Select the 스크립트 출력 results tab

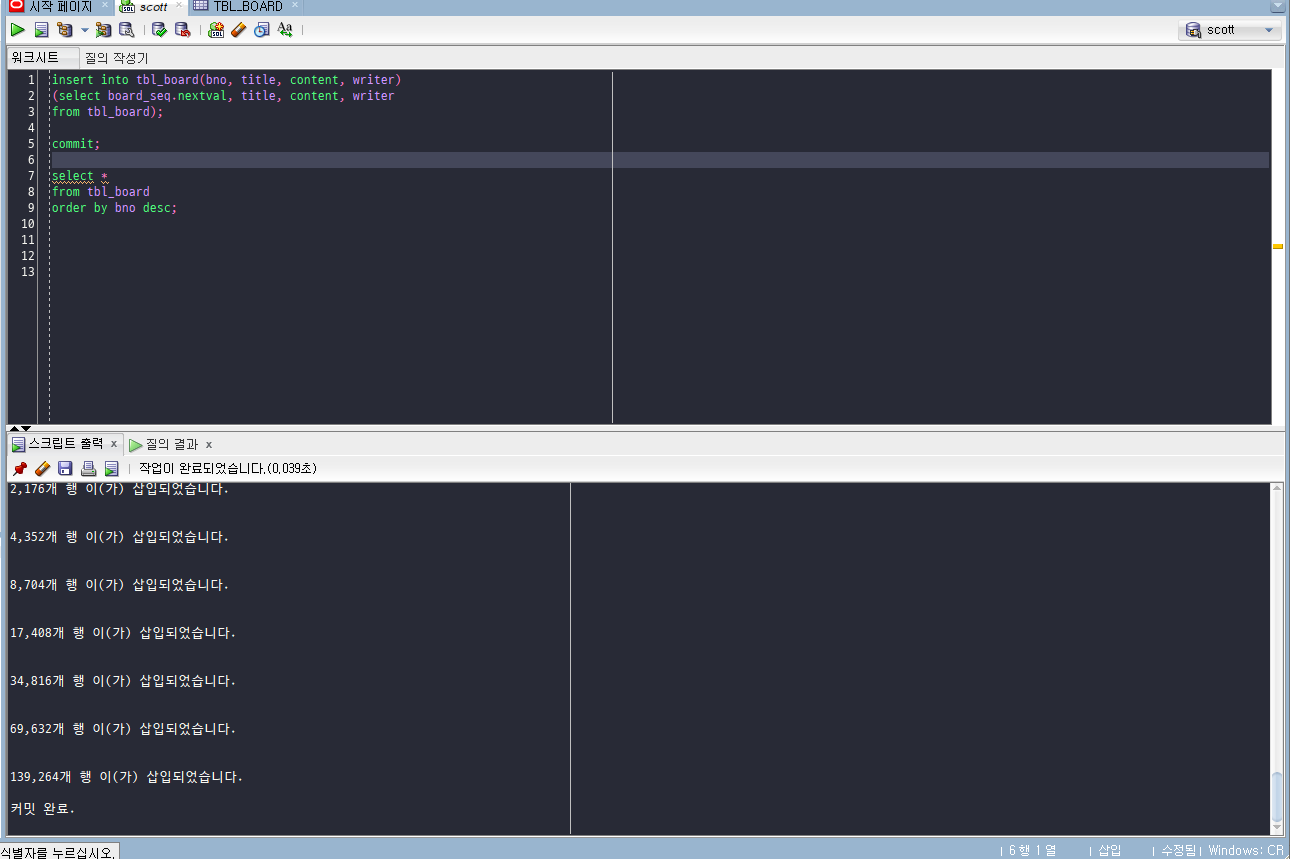65,444
